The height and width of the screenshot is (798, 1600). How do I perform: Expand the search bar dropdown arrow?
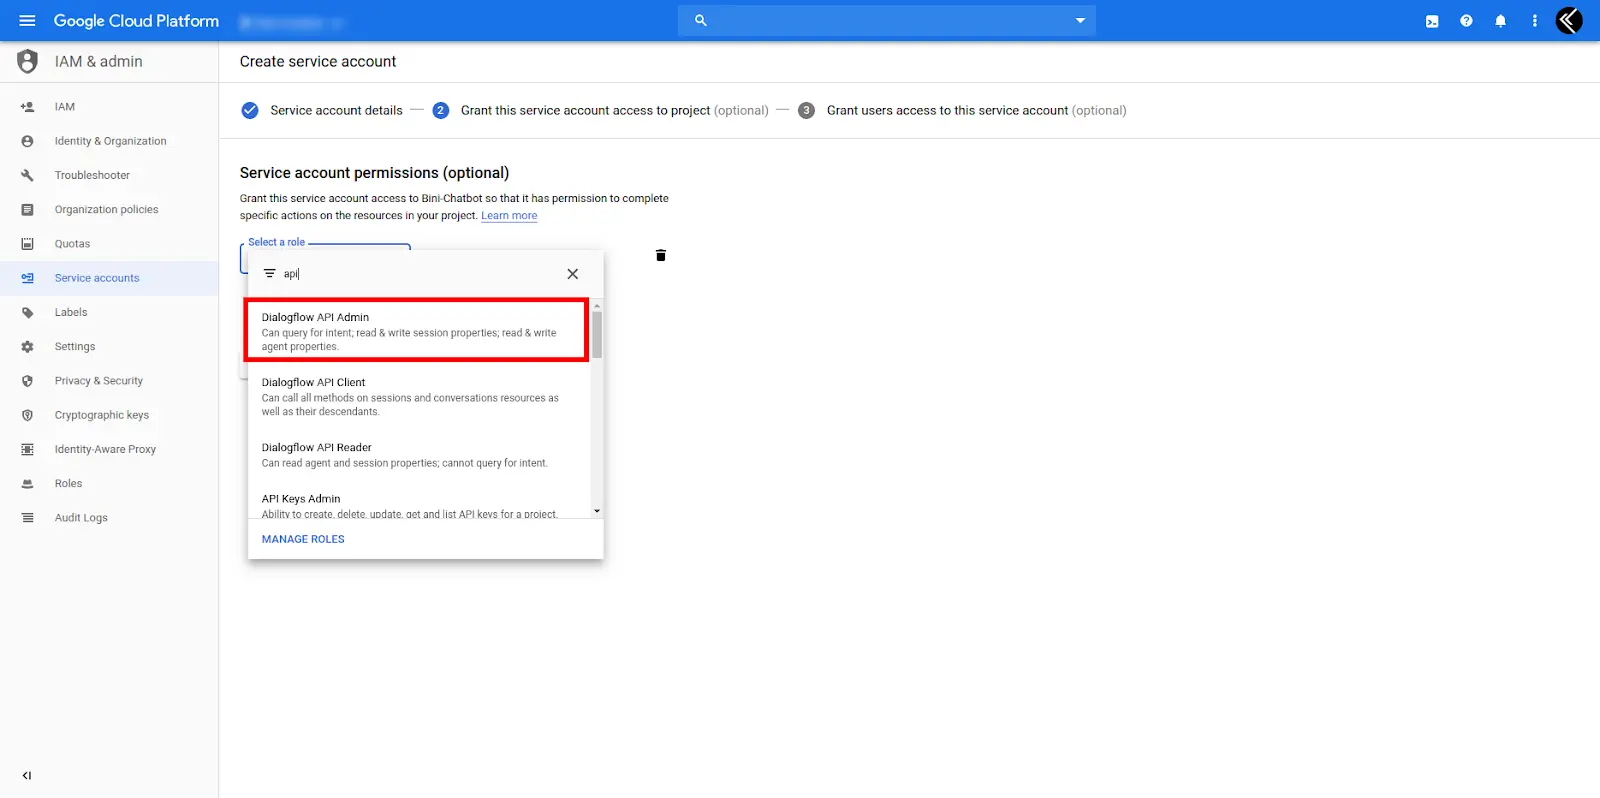[x=1080, y=20]
